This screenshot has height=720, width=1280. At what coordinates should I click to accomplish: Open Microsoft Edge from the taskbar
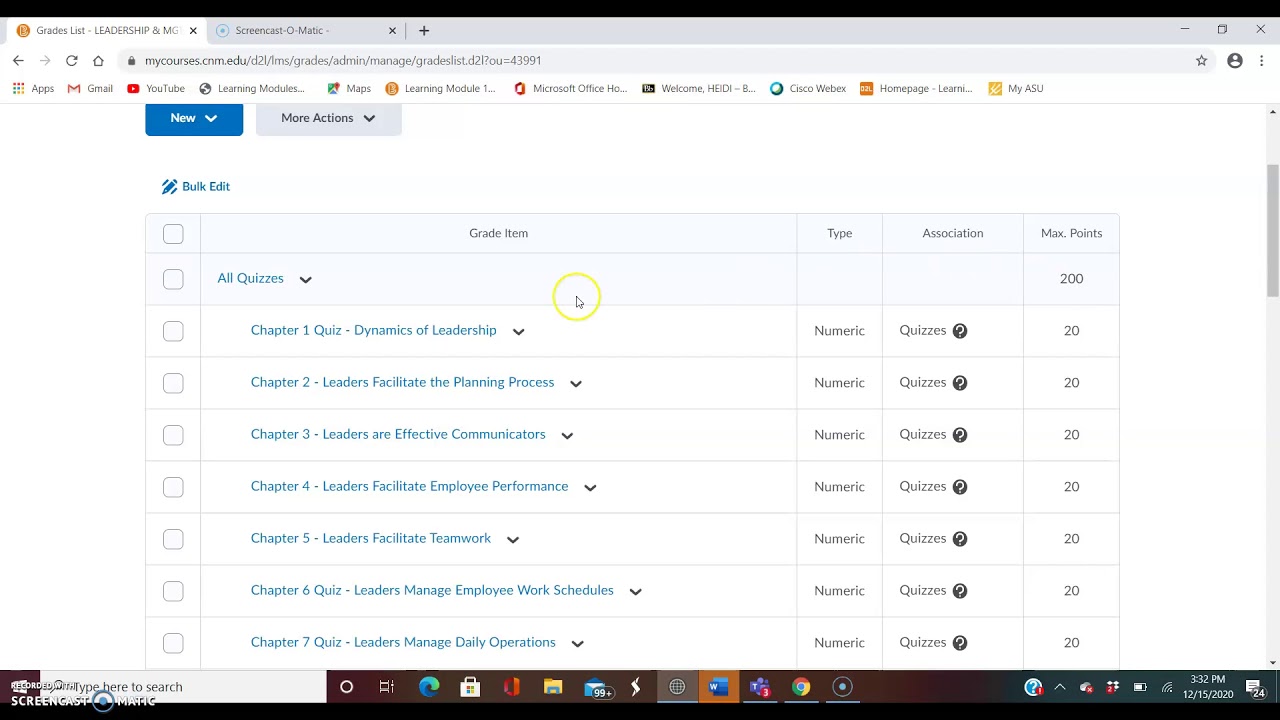coord(429,687)
